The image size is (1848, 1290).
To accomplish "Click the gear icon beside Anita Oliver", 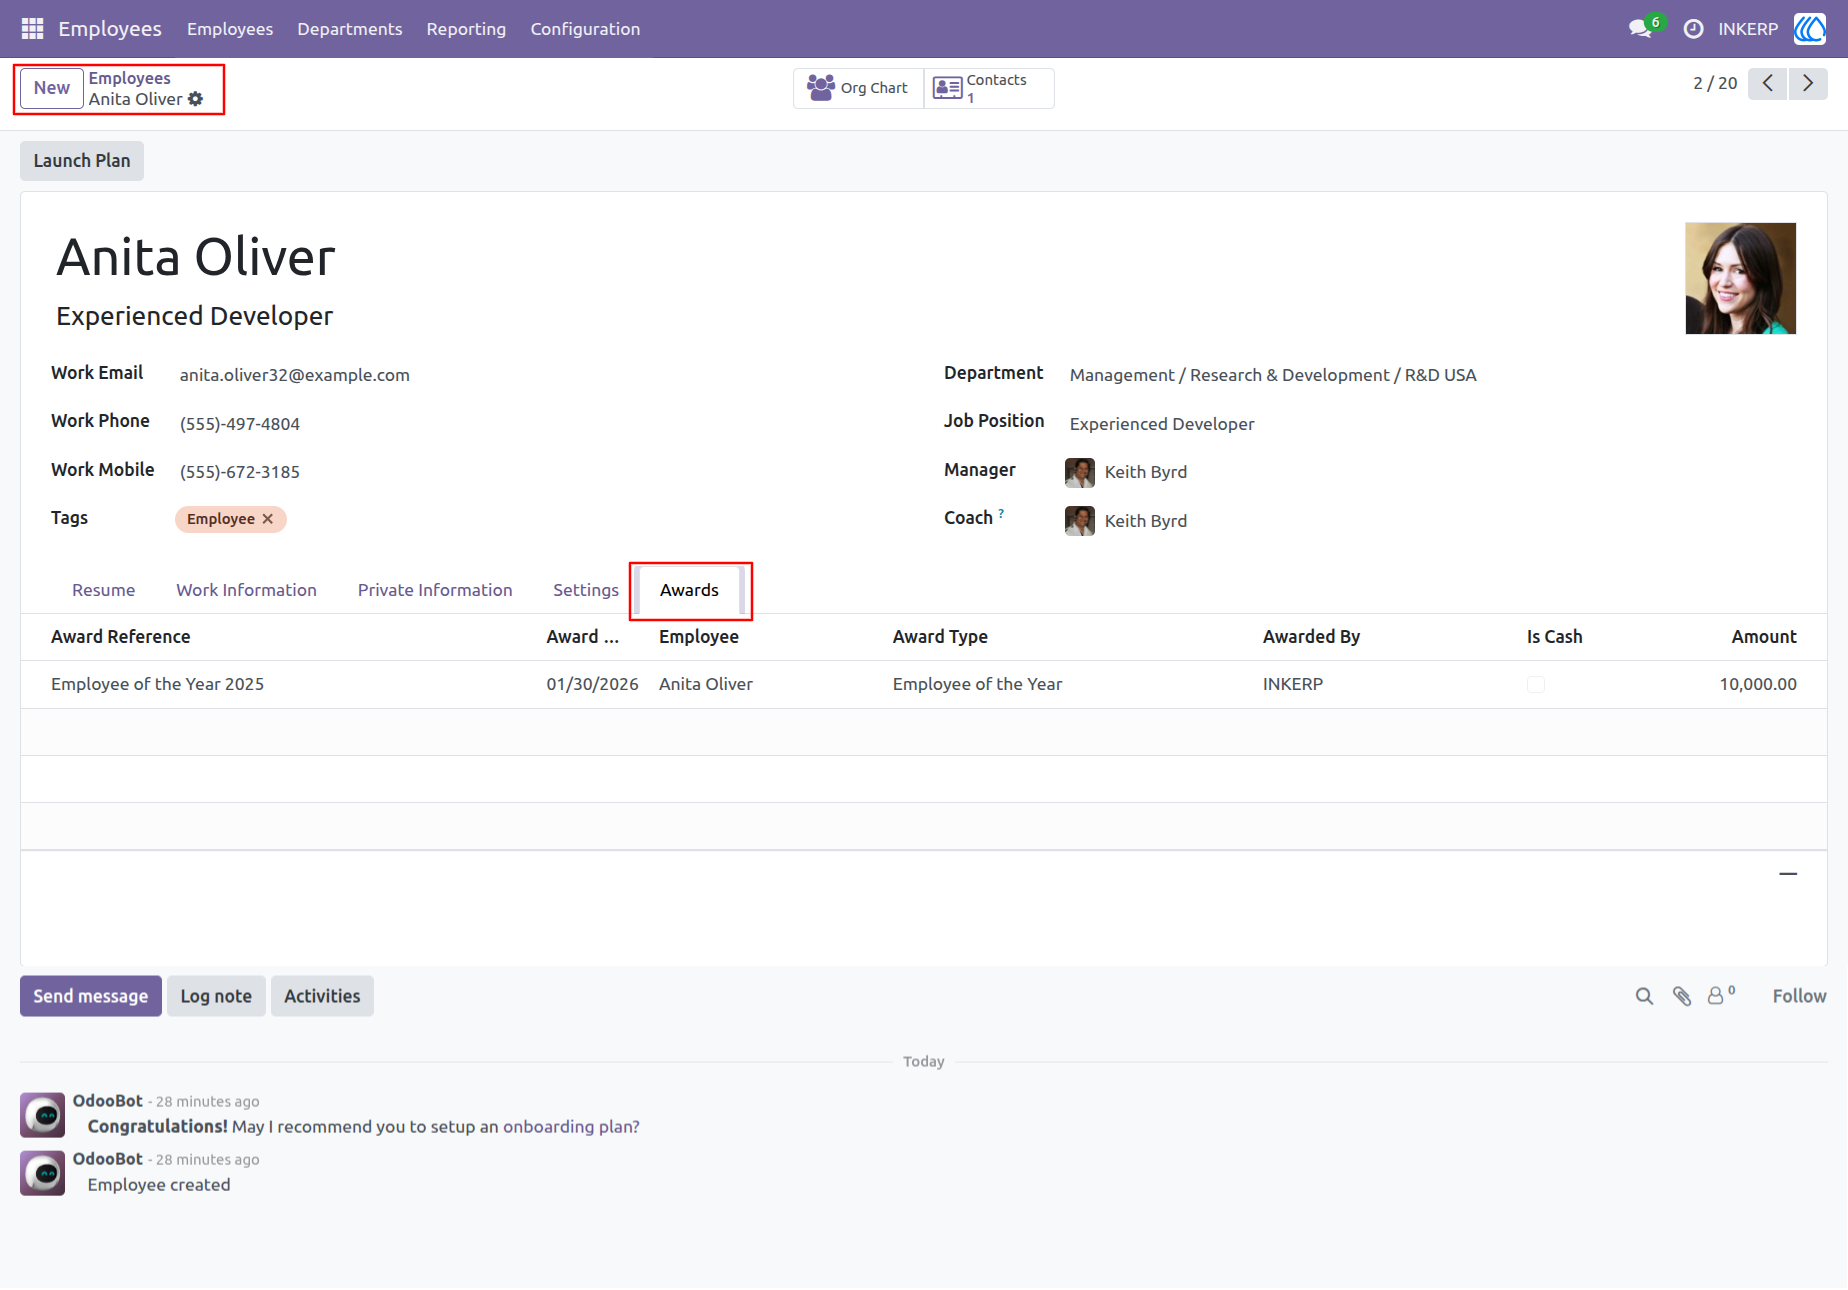I will (x=196, y=99).
